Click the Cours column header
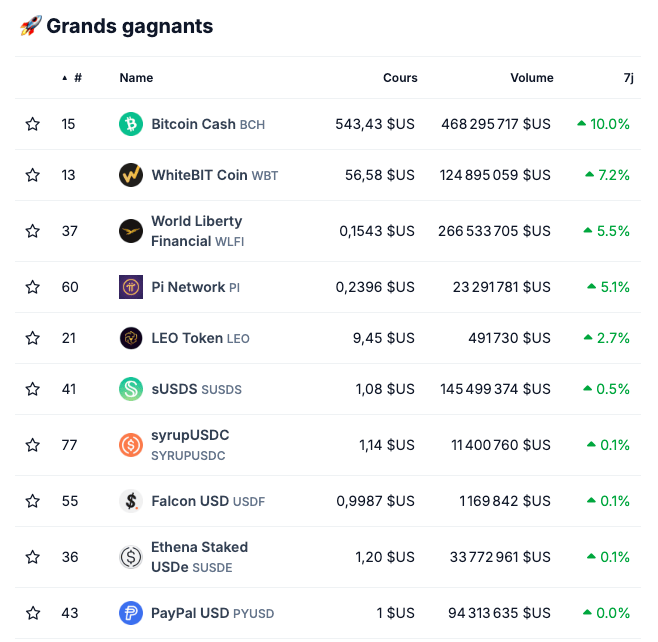The height and width of the screenshot is (642, 658). point(400,78)
